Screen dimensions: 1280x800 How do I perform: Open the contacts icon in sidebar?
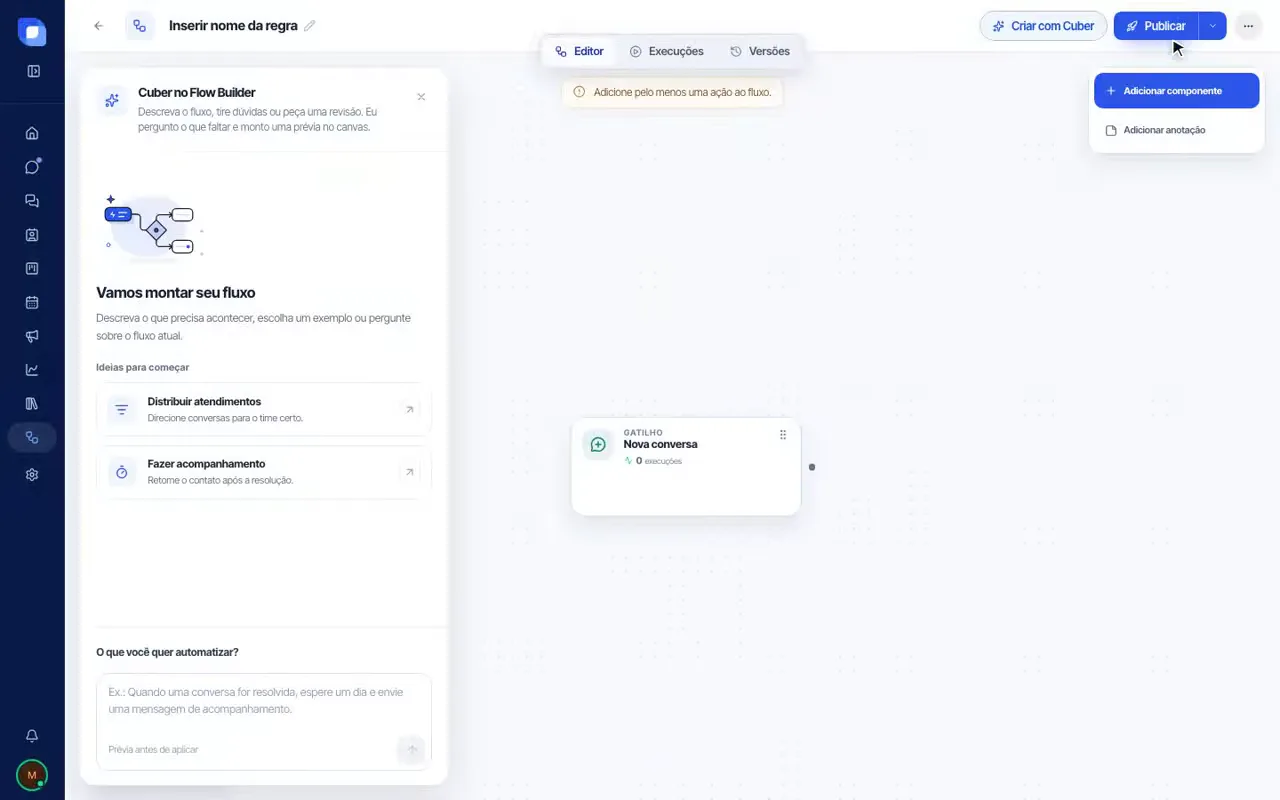click(x=32, y=235)
